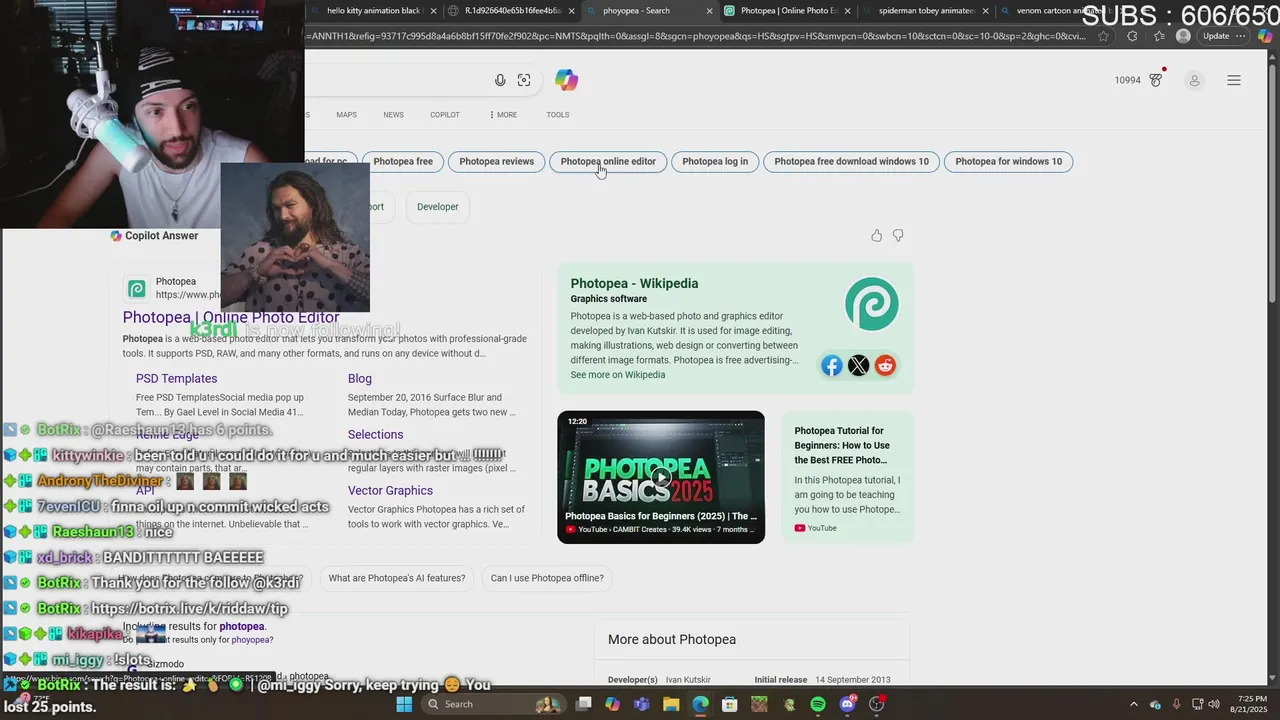Open the Minecraft grass block taskbar icon
This screenshot has width=1280, height=720.
759,704
